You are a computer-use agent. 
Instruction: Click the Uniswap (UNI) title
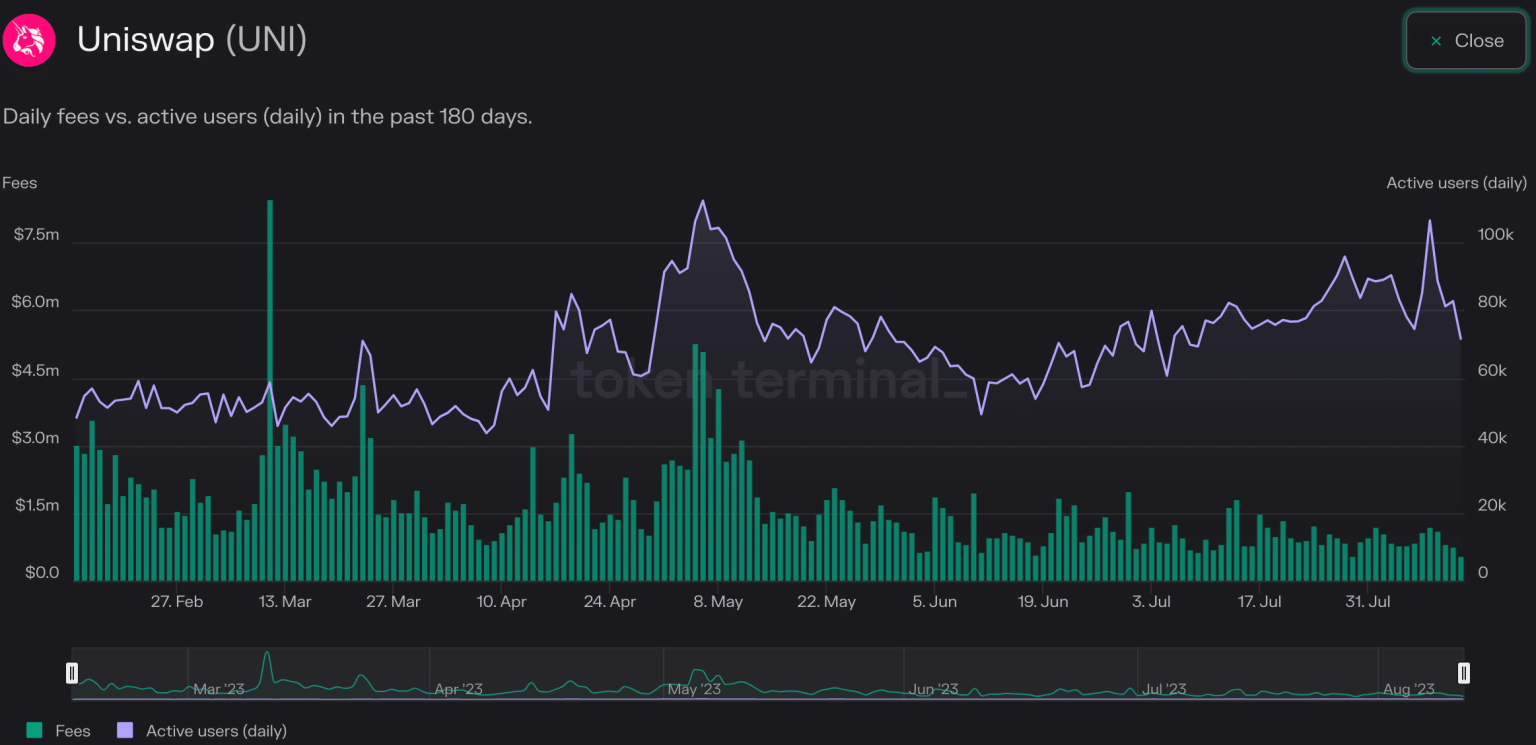click(192, 40)
